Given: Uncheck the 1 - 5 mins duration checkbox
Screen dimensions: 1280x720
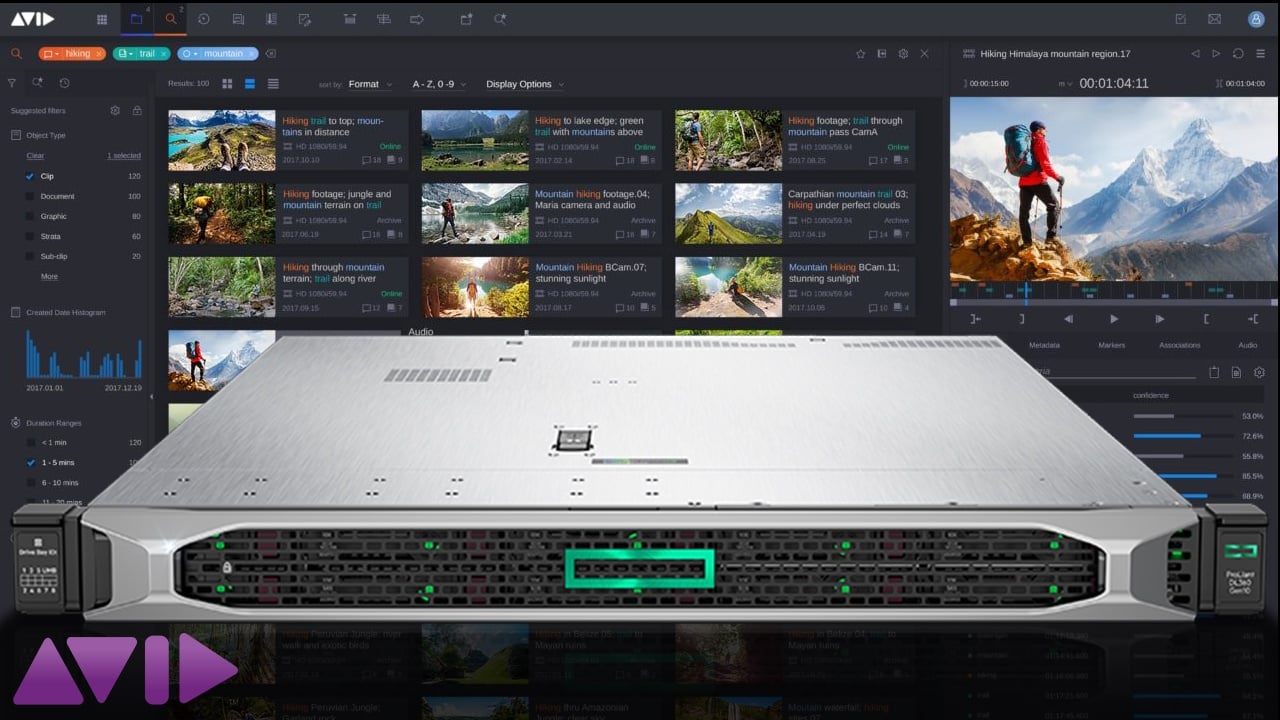Looking at the screenshot, I should [30, 462].
